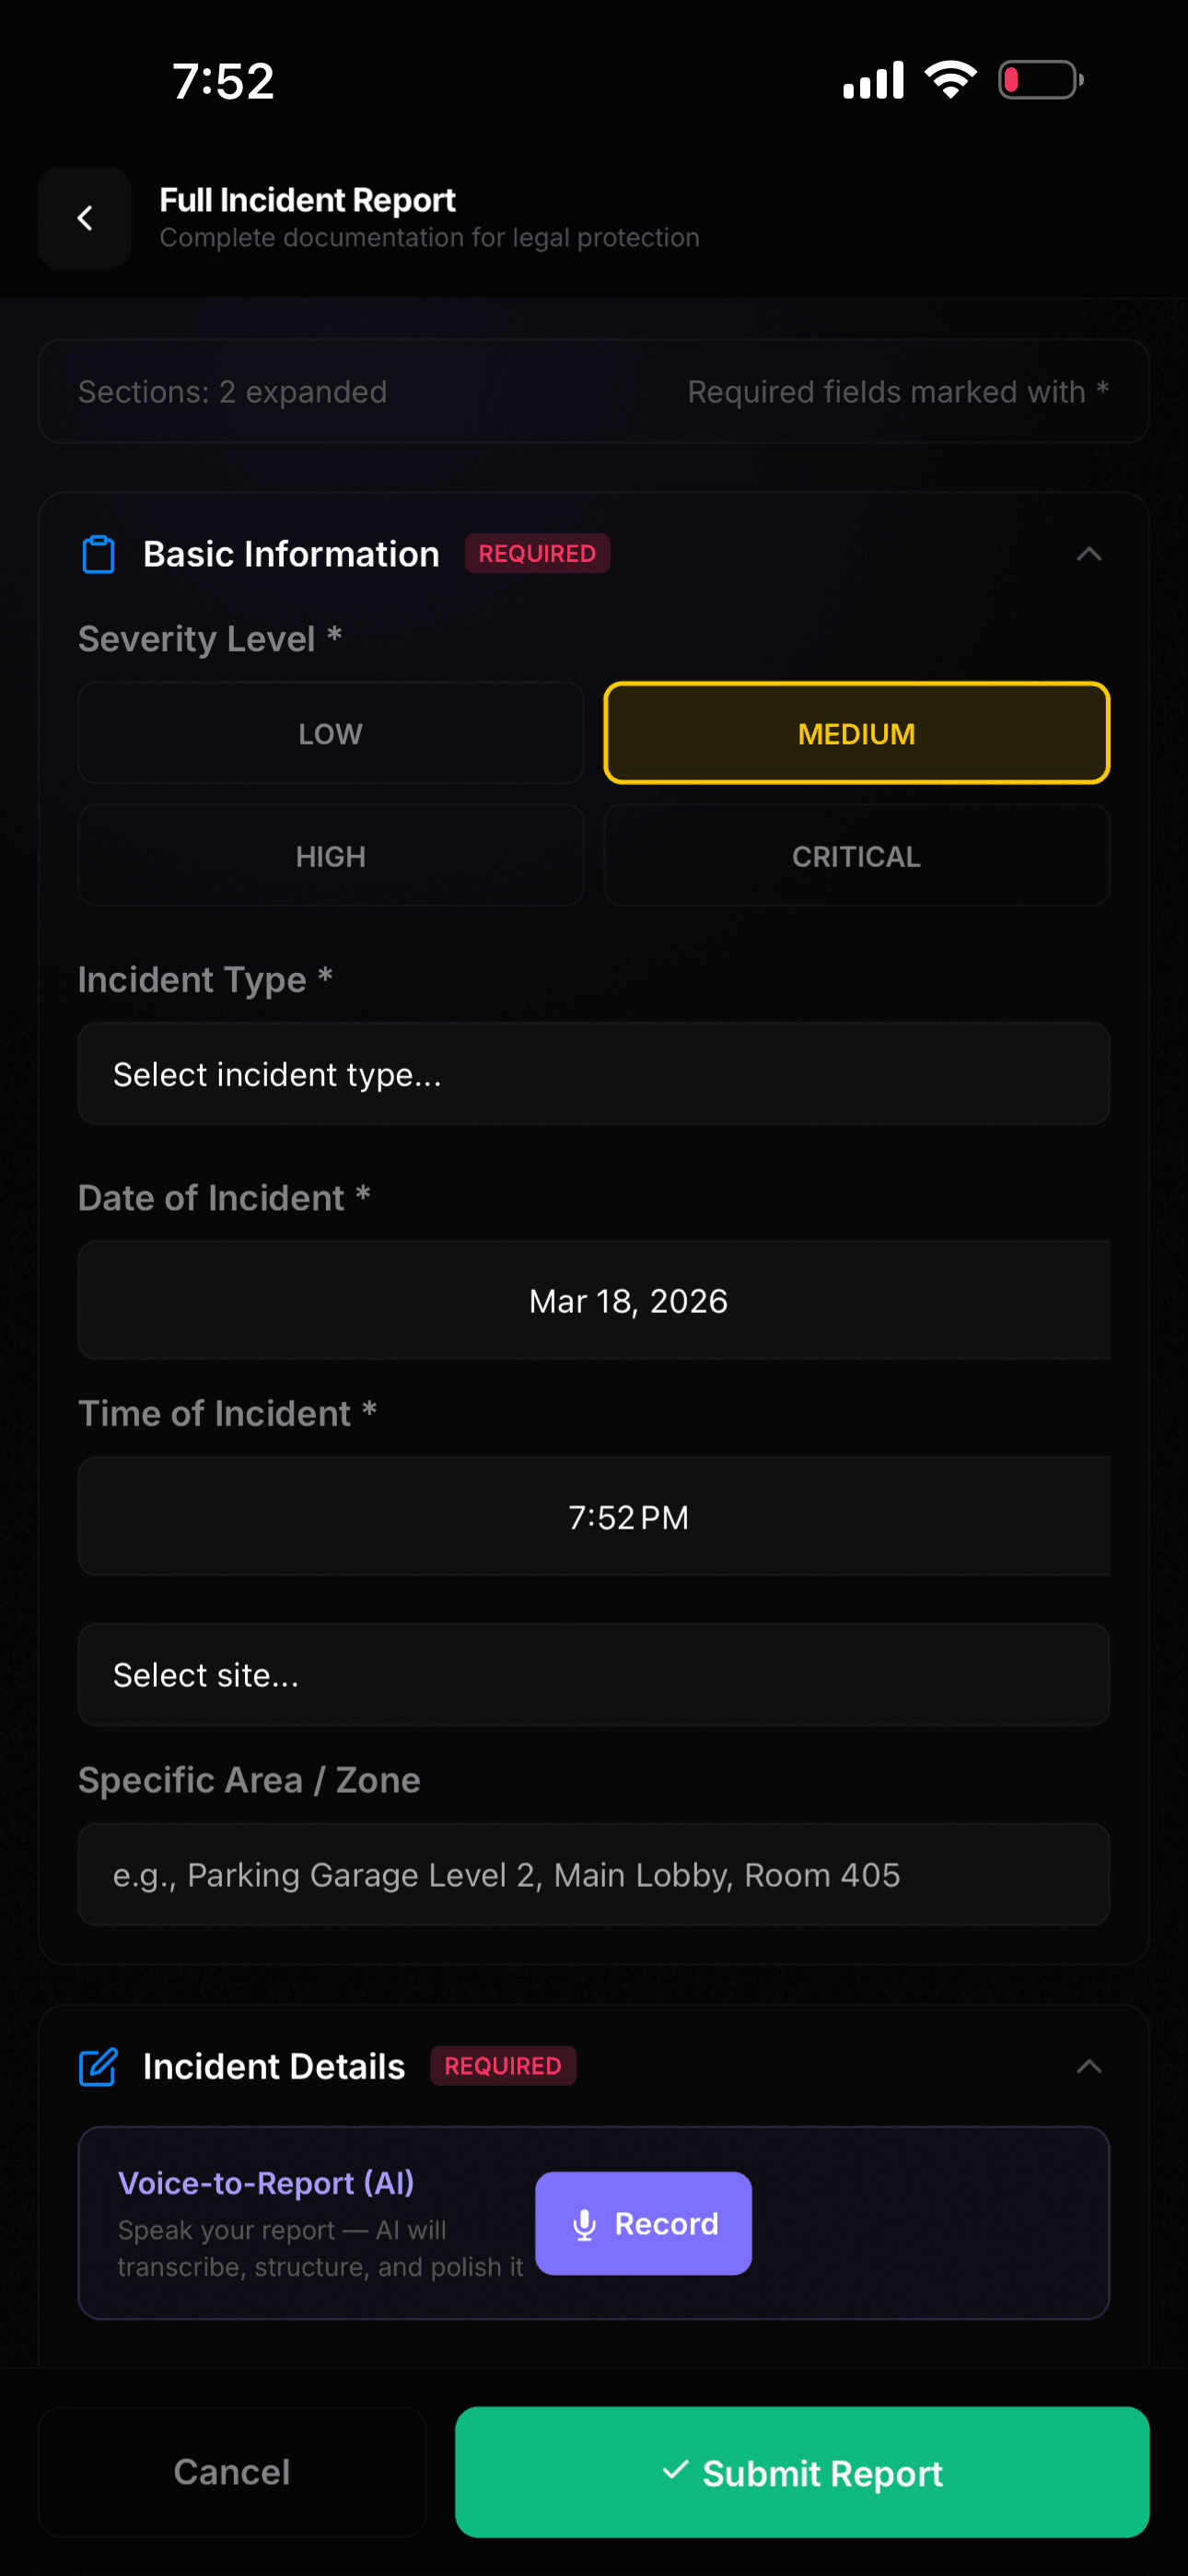Tap the Specific Area / Zone field

coord(594,1875)
